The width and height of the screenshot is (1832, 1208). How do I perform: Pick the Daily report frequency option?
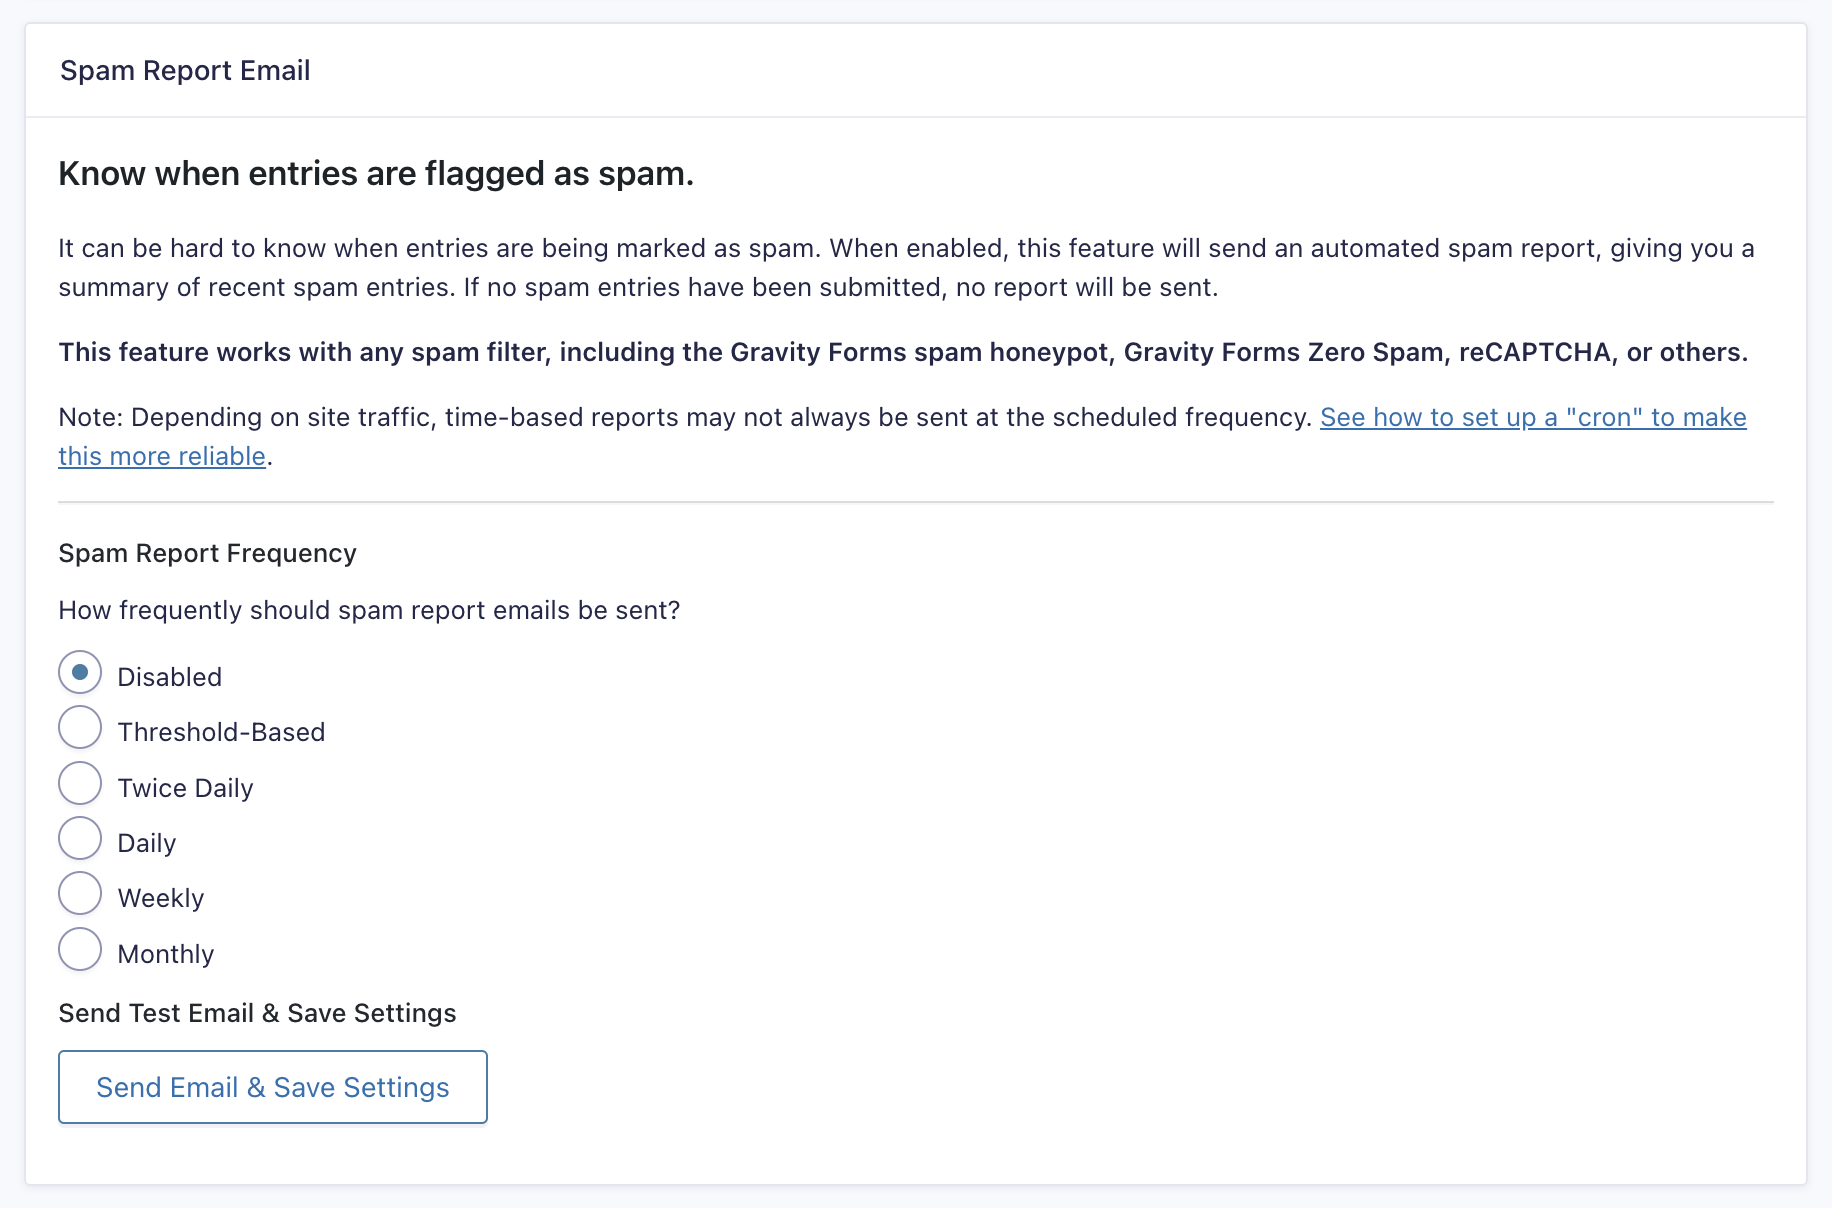(80, 839)
